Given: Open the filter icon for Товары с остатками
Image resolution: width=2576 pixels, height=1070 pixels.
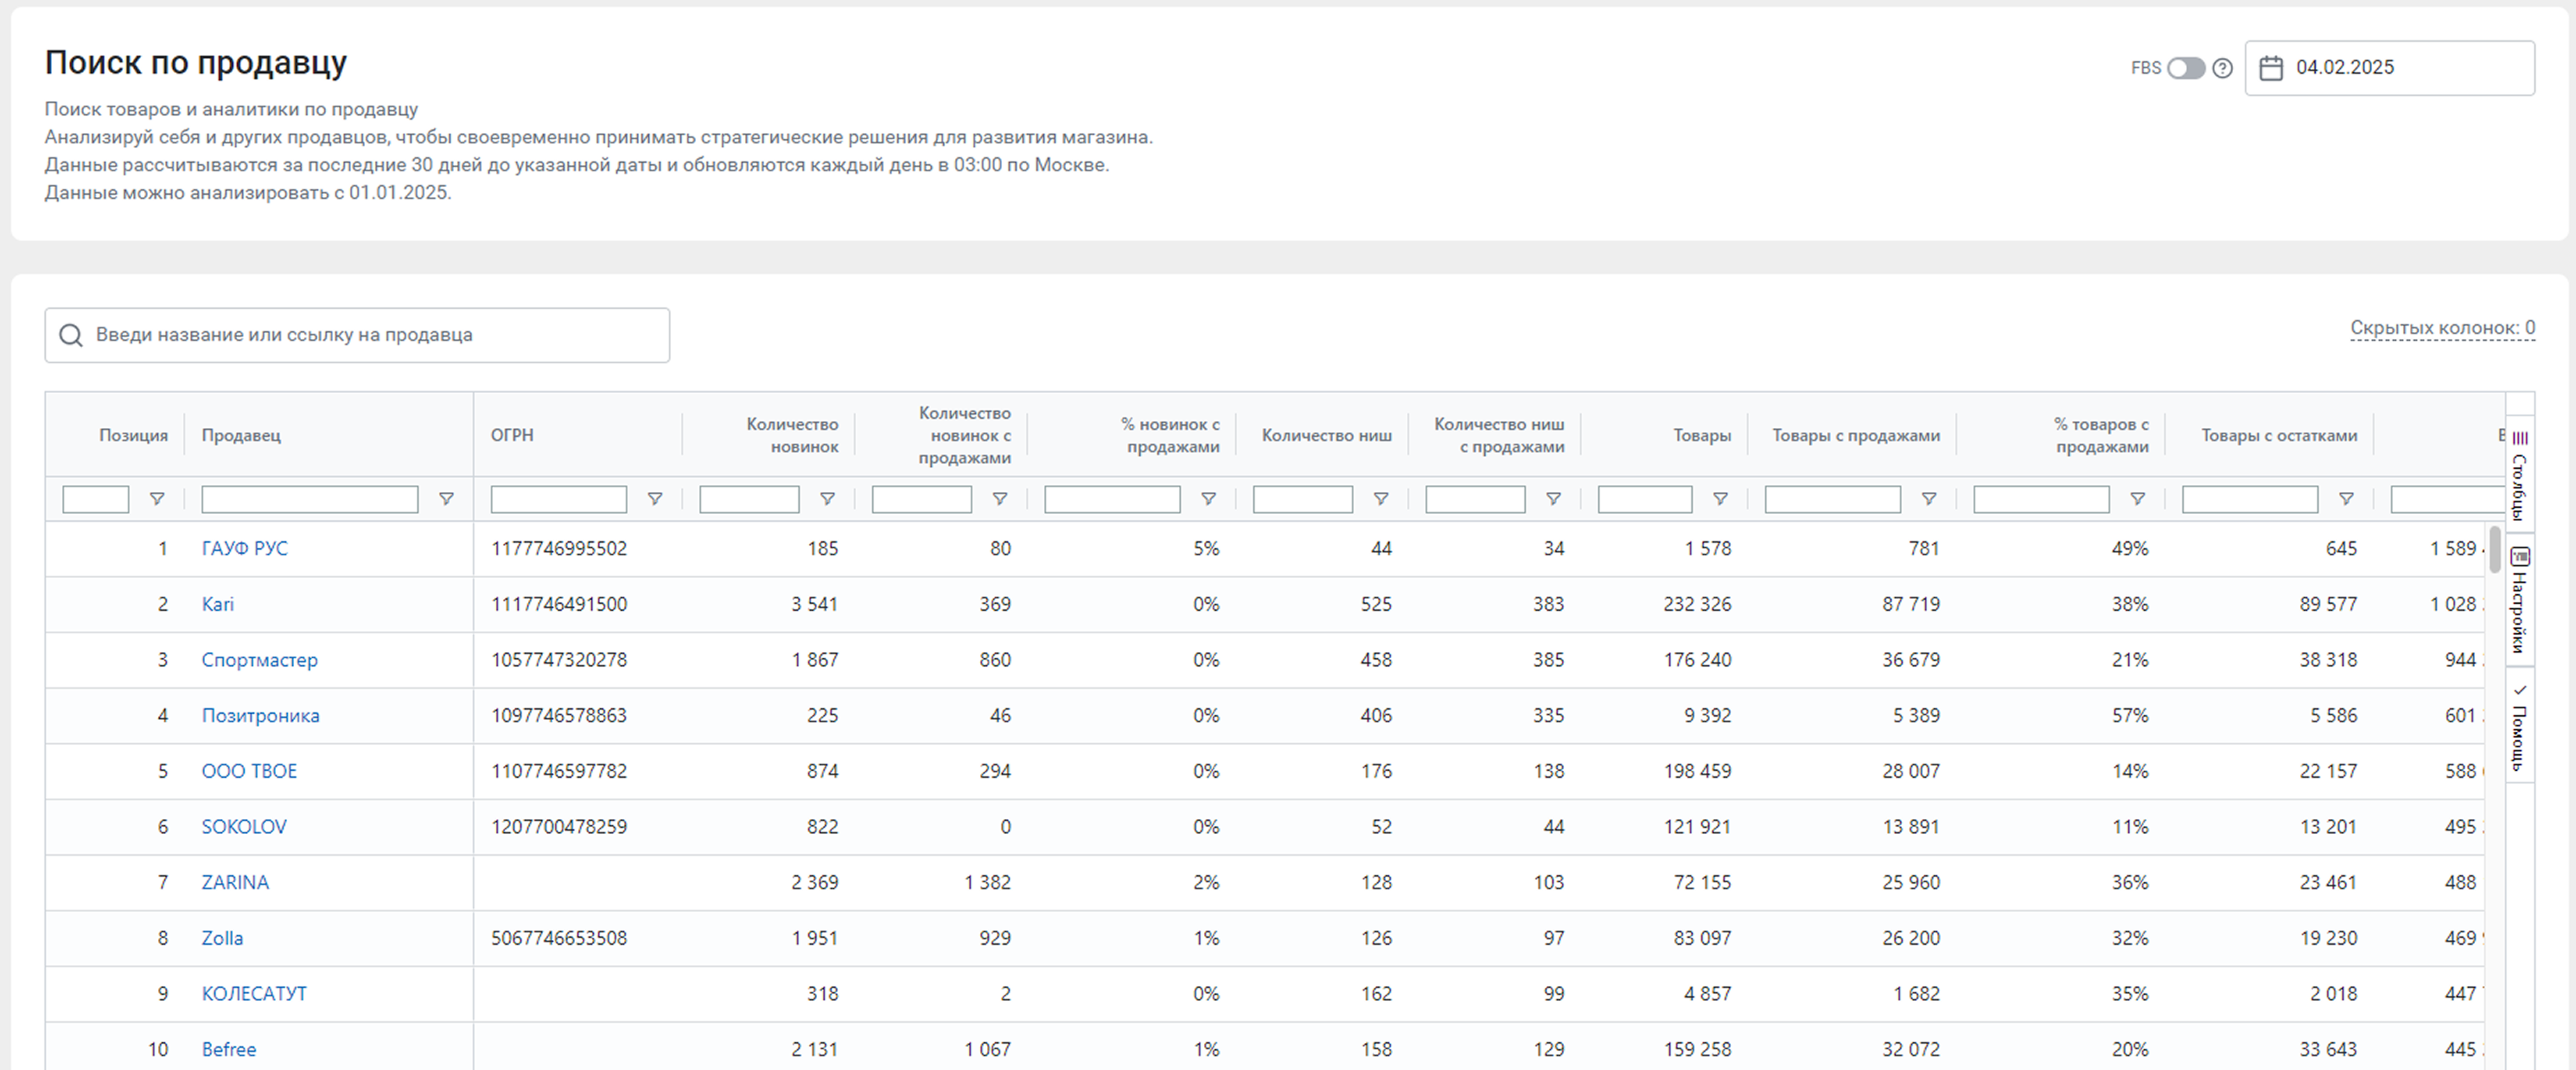Looking at the screenshot, I should coord(2346,499).
